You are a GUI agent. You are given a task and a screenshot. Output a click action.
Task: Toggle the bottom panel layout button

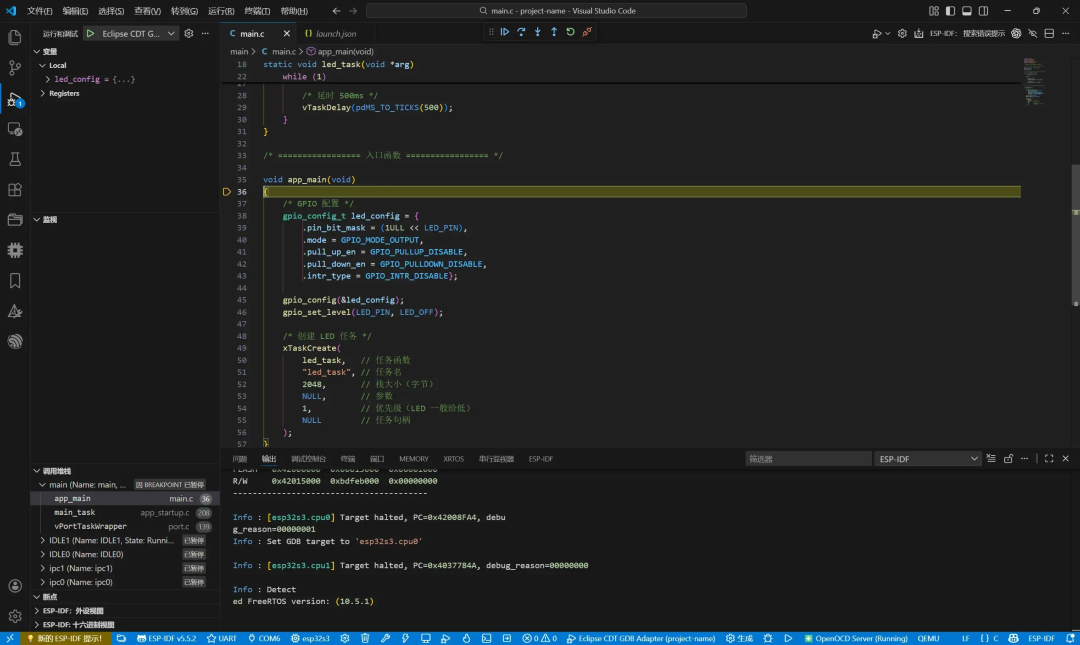(x=967, y=11)
